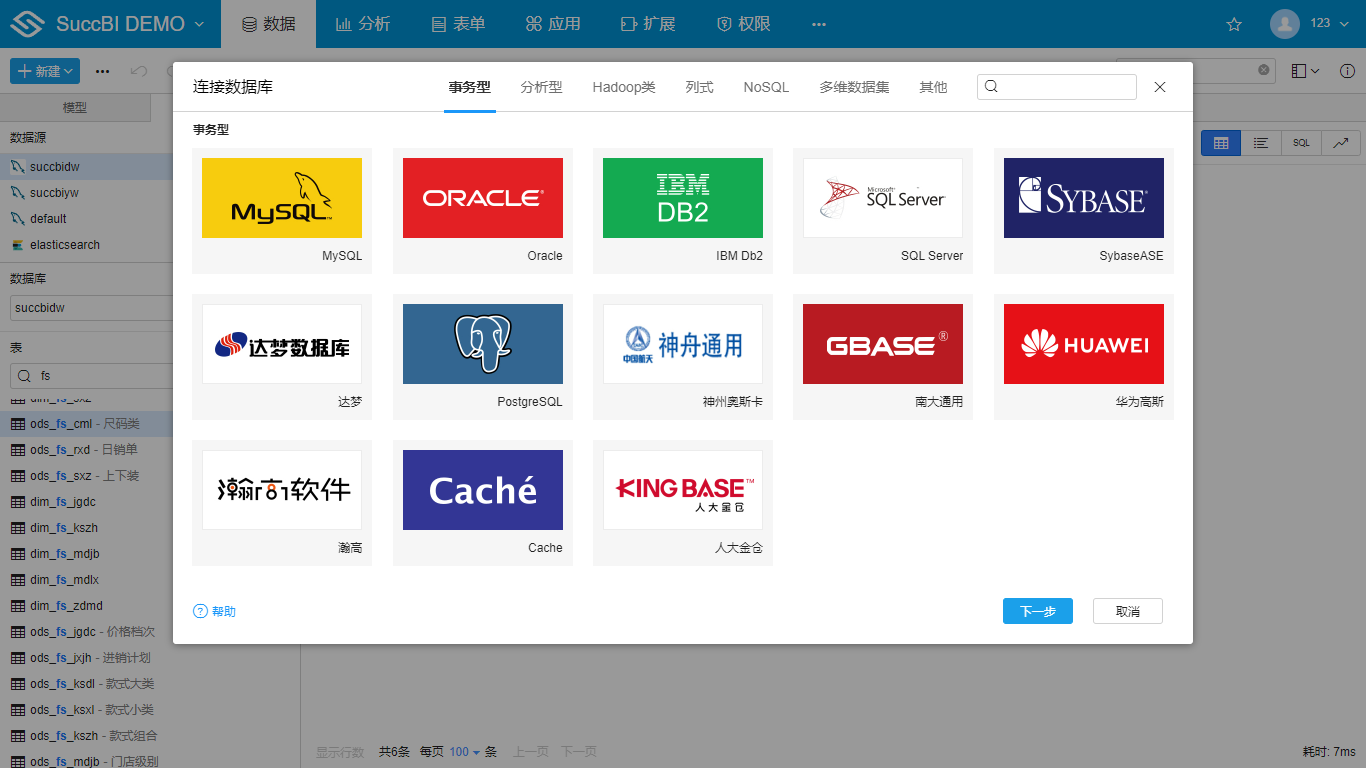Open the 新建 dropdown menu
Screen dimensions: 1366x768
(45, 71)
